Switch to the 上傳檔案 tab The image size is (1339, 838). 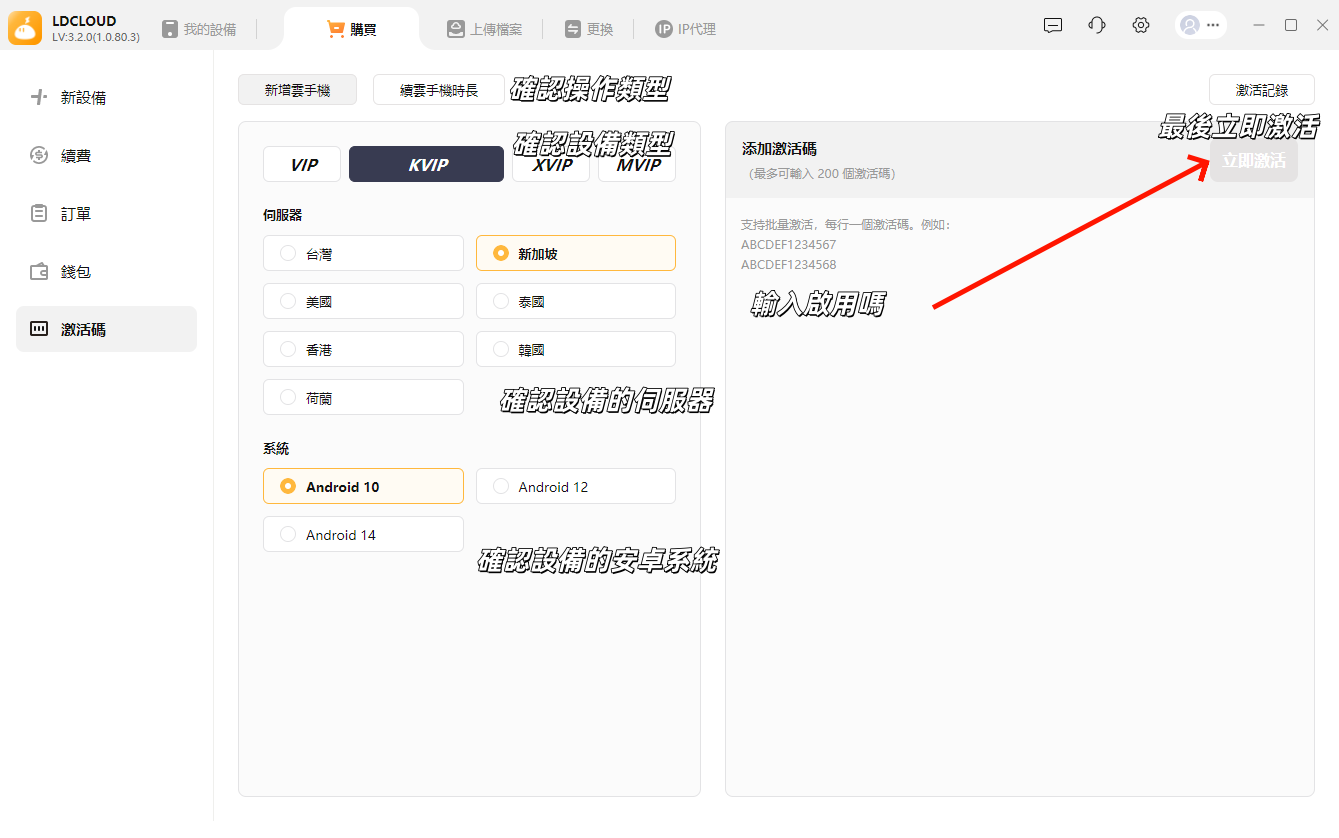pyautogui.click(x=485, y=29)
